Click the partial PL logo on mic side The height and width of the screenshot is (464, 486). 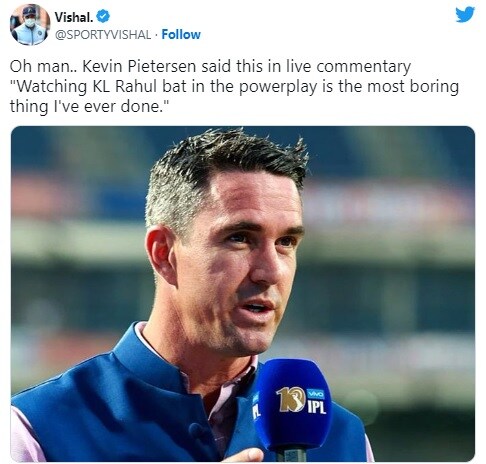click(256, 409)
